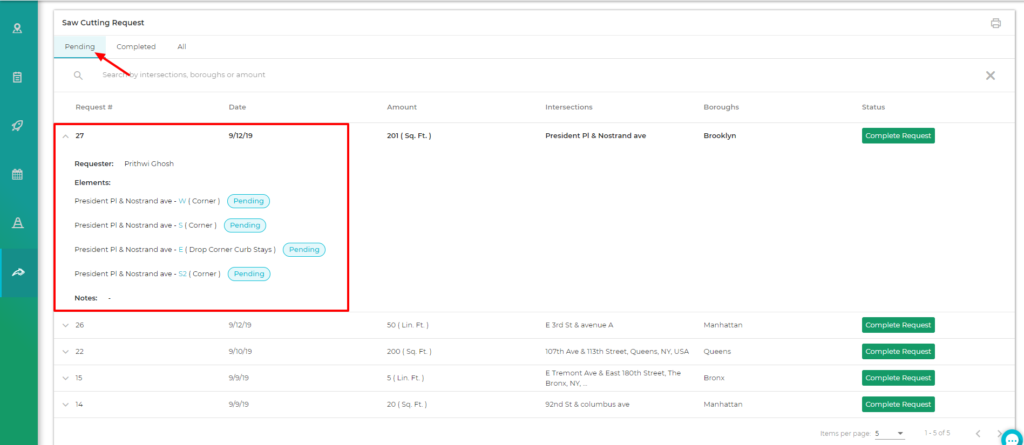Open the rocket sidebar icon
This screenshot has width=1024, height=445.
[17, 125]
